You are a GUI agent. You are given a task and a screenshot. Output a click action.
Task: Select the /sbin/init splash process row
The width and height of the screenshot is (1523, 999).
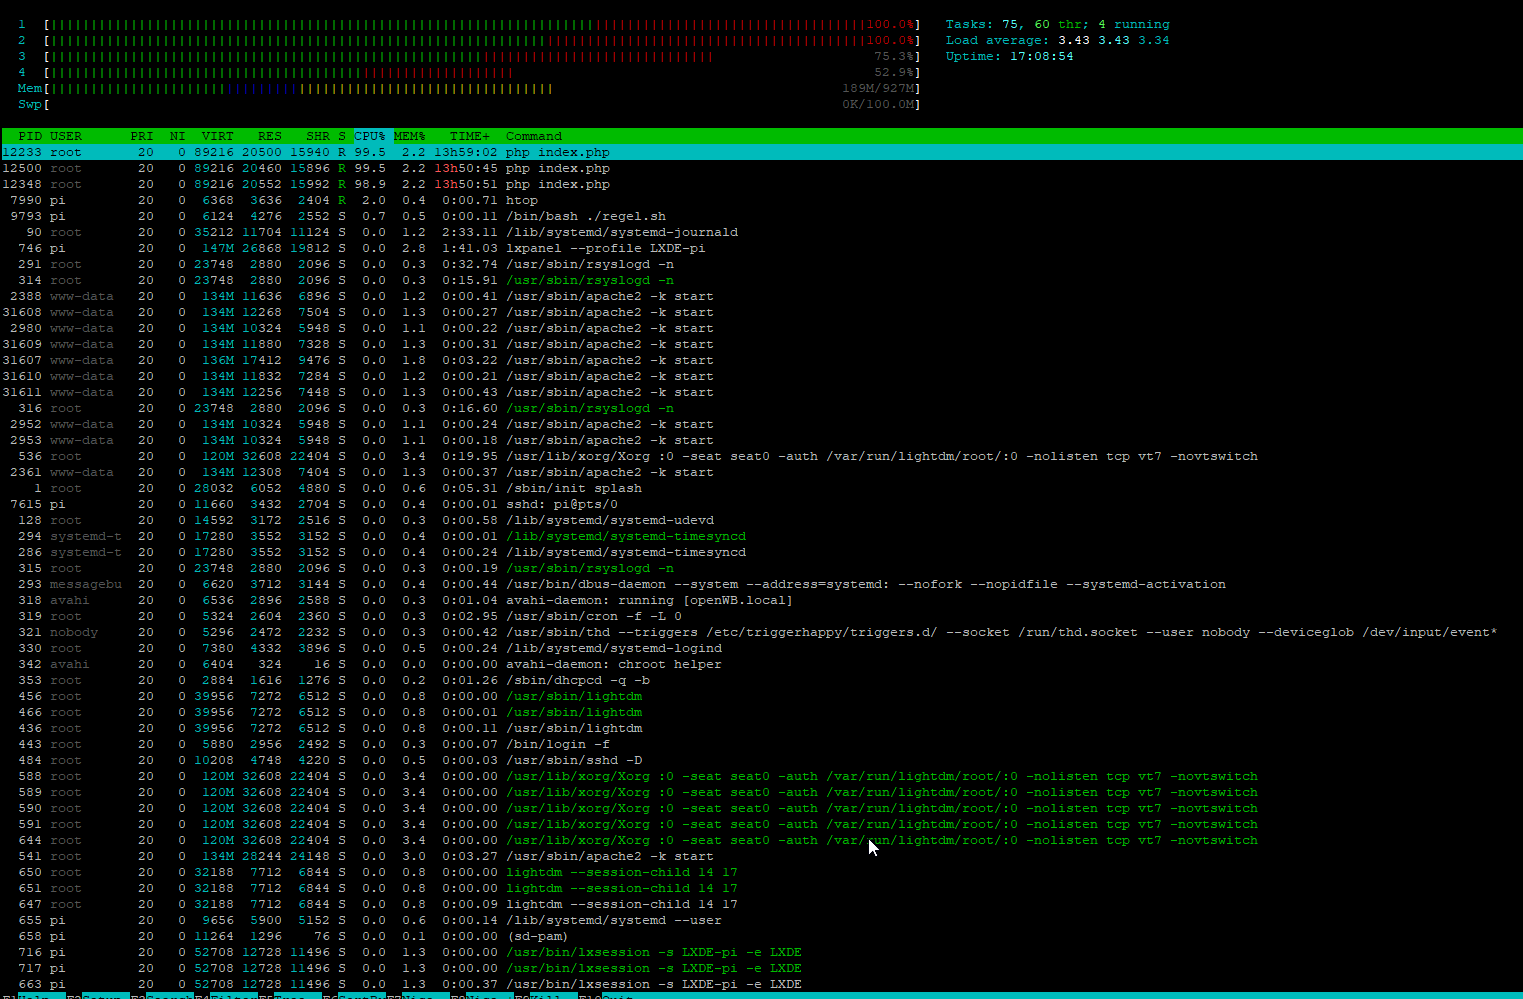point(761,488)
